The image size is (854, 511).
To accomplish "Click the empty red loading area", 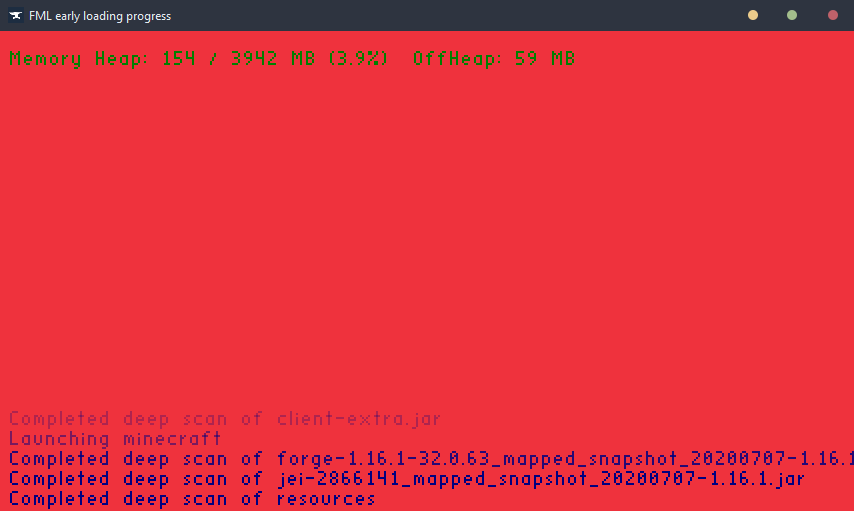I will [427, 234].
